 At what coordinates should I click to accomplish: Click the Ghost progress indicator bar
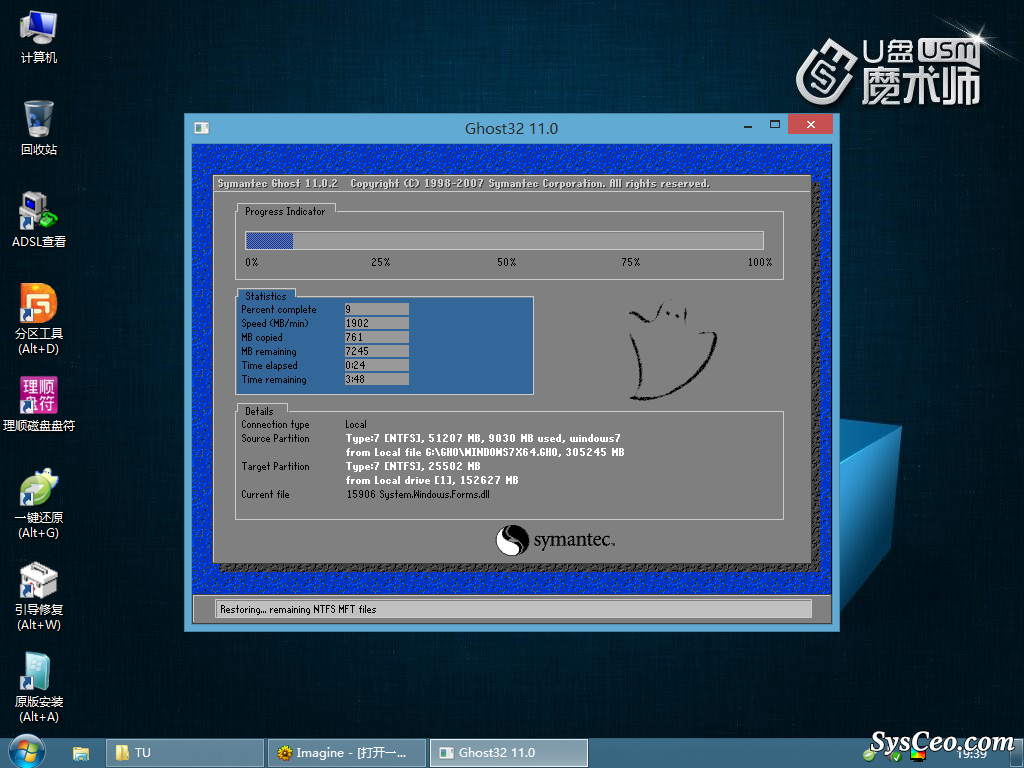coord(504,240)
